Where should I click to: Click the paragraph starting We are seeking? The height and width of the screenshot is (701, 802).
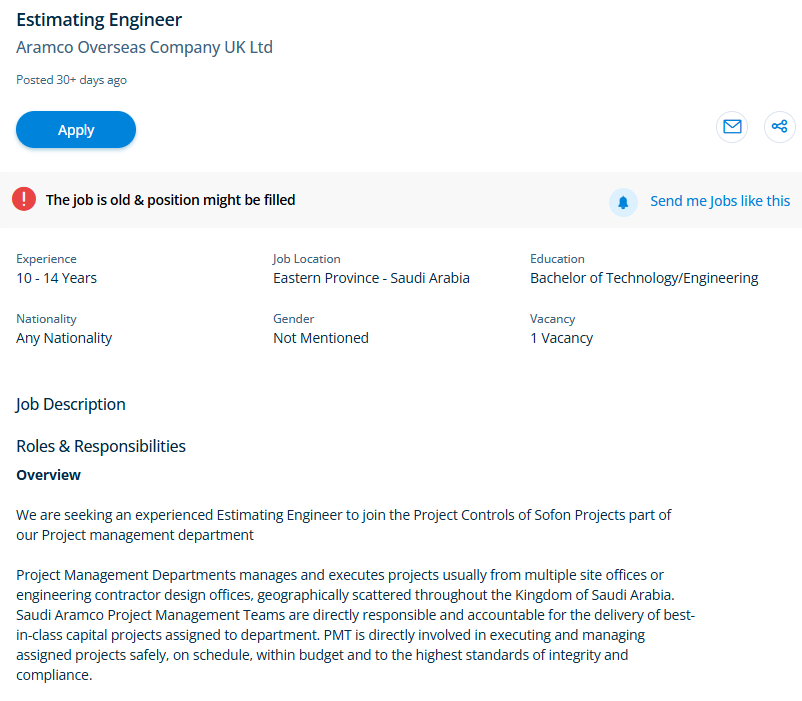(343, 525)
